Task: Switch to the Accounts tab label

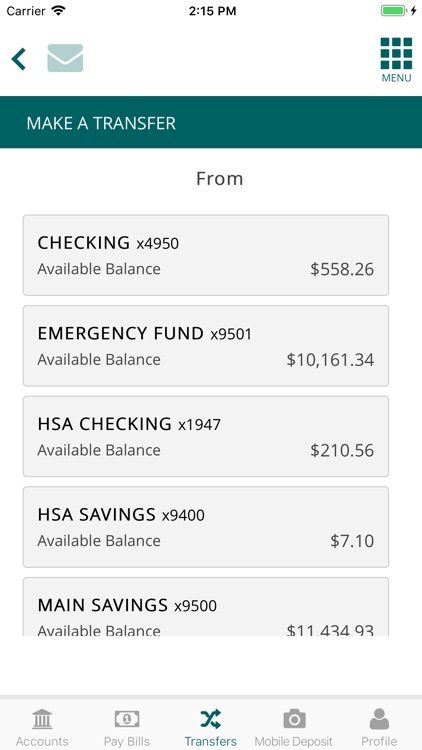Action: point(42,741)
